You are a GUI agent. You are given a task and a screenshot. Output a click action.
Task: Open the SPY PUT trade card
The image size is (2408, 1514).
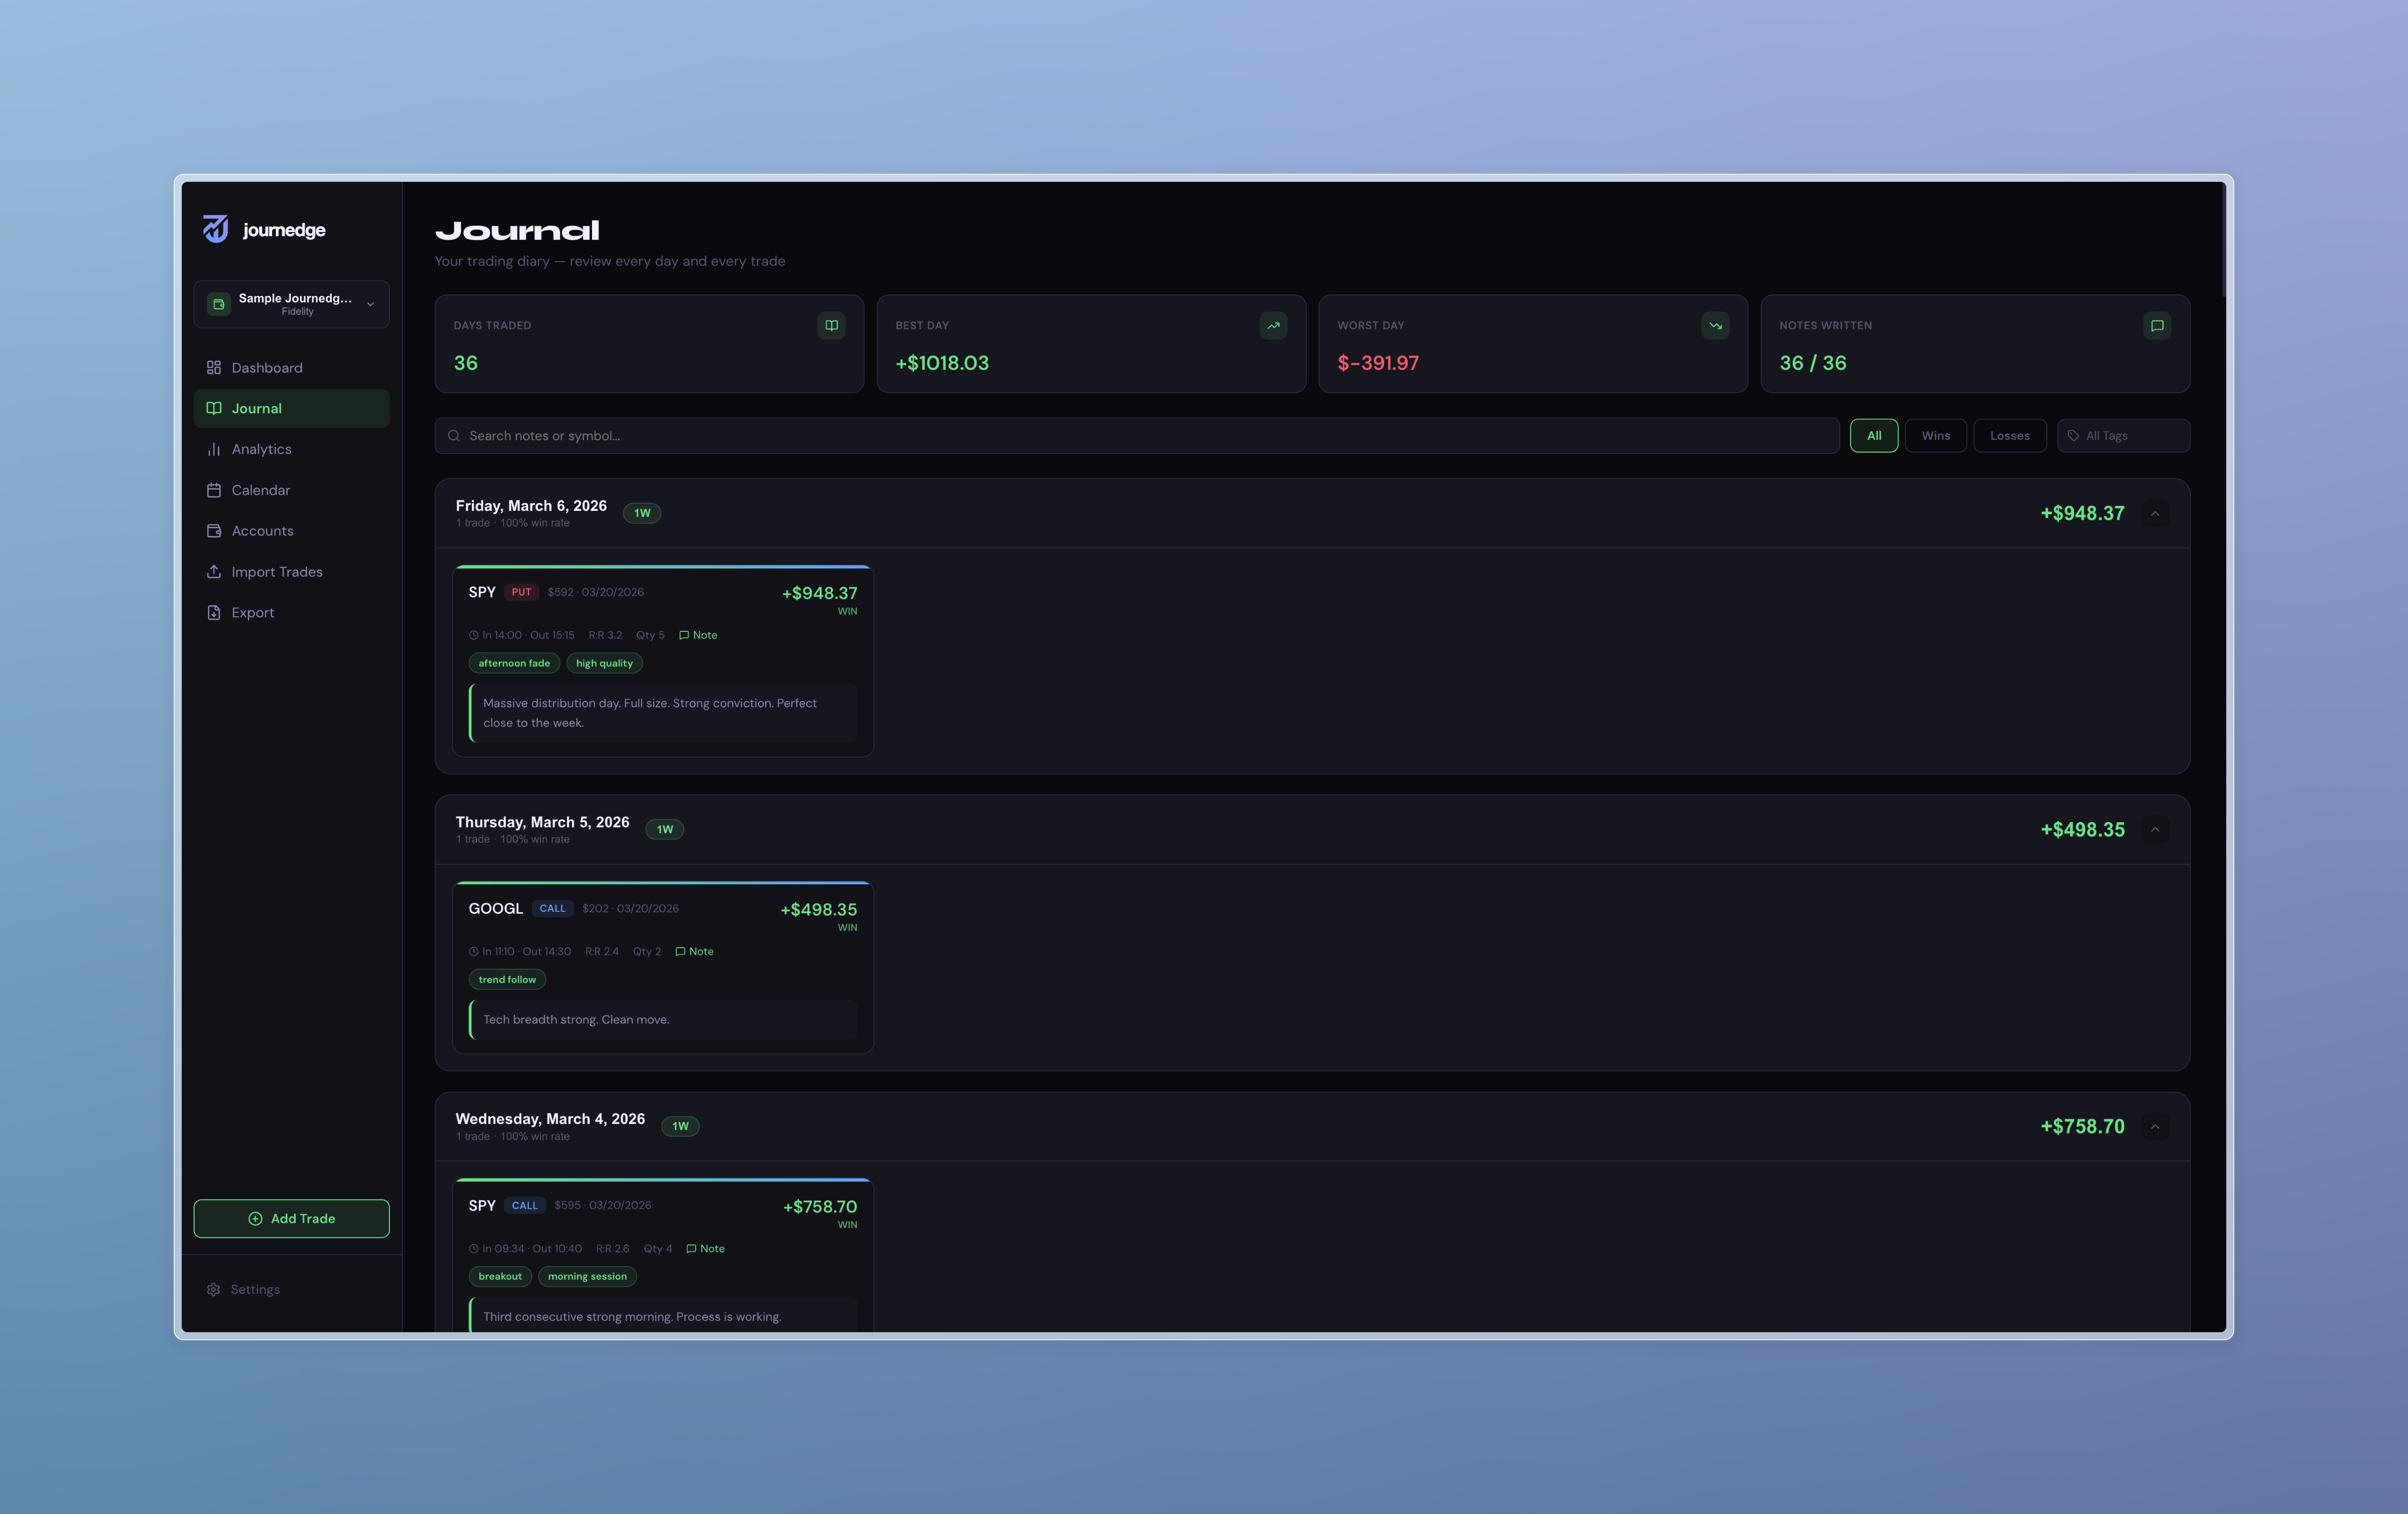click(663, 661)
